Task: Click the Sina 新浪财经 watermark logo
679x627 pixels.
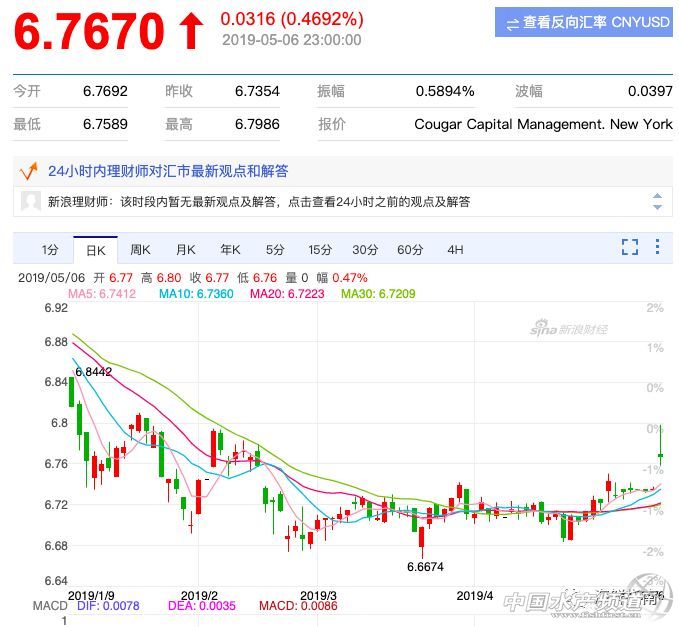Action: pos(568,328)
